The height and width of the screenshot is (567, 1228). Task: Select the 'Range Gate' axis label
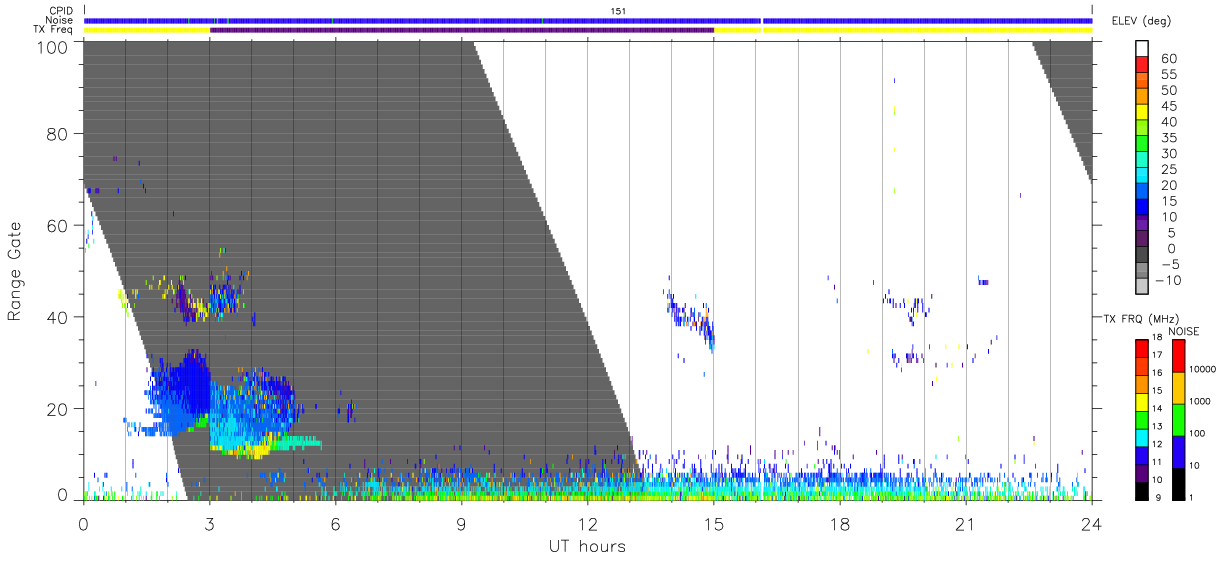15,272
